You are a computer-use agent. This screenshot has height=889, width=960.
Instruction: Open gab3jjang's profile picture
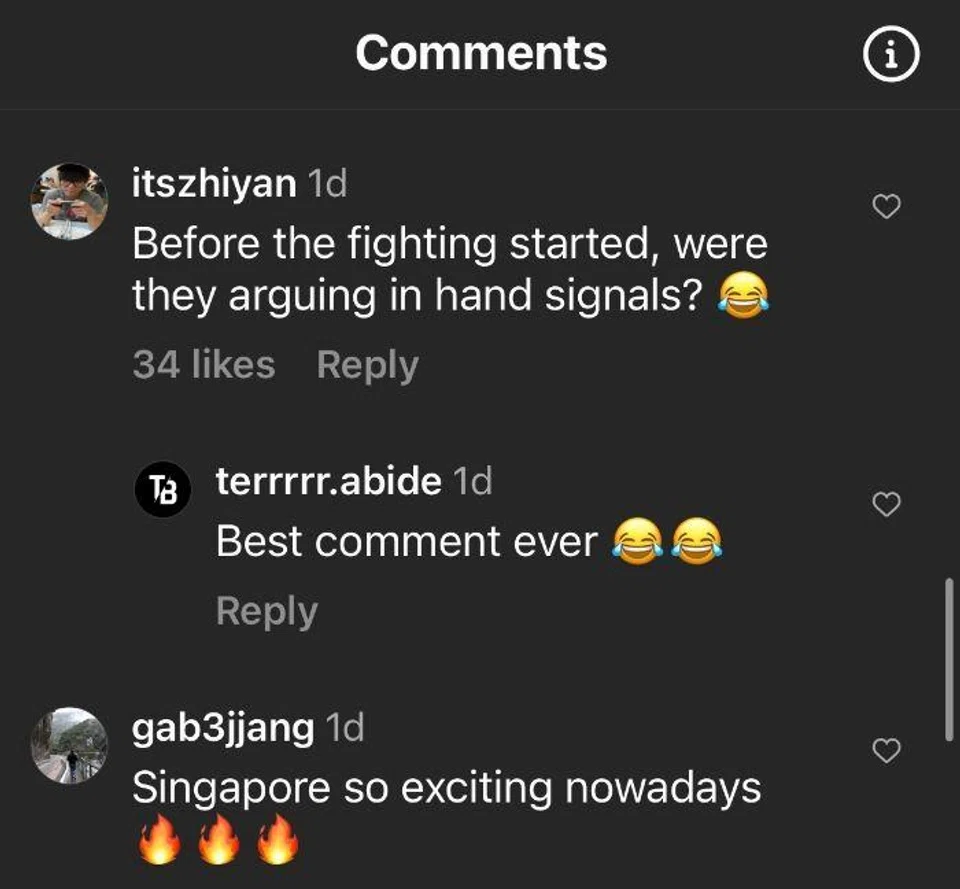coord(69,745)
